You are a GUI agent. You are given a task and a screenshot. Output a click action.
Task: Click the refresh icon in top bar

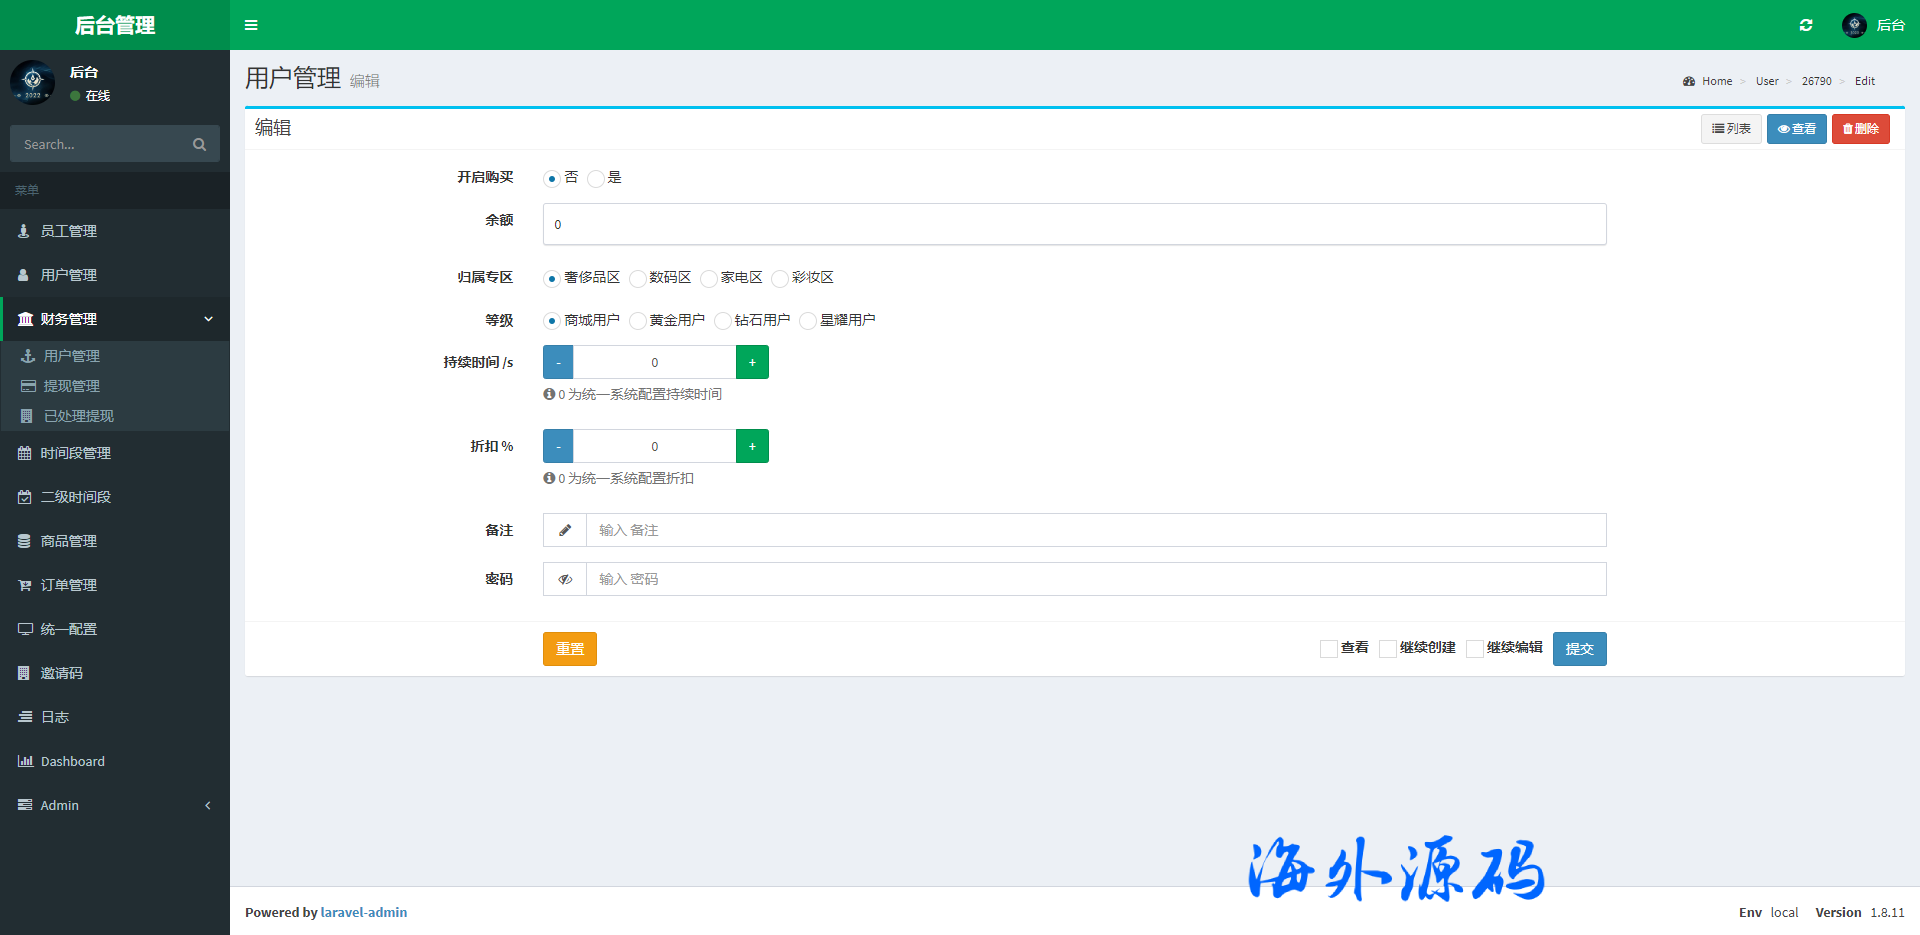click(1806, 25)
